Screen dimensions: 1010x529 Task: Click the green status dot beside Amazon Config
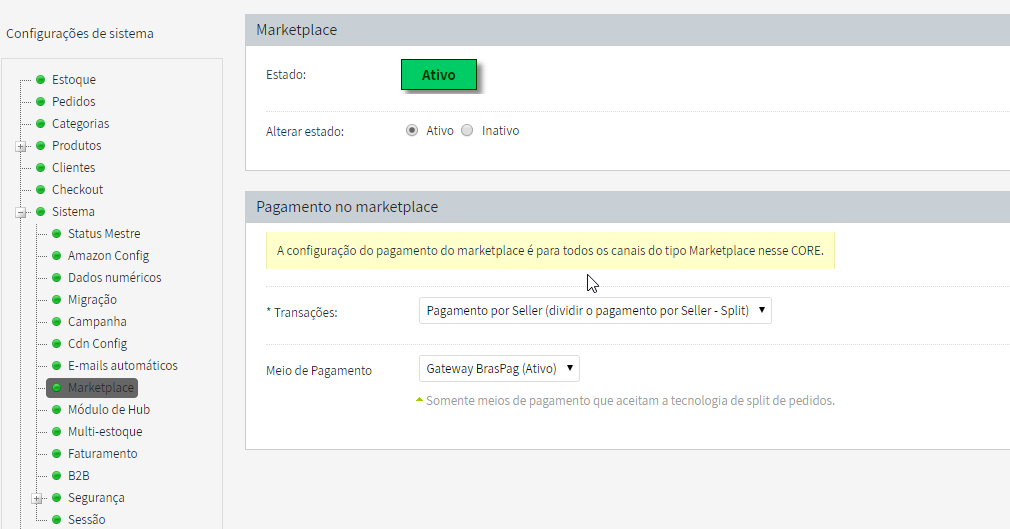tap(57, 256)
